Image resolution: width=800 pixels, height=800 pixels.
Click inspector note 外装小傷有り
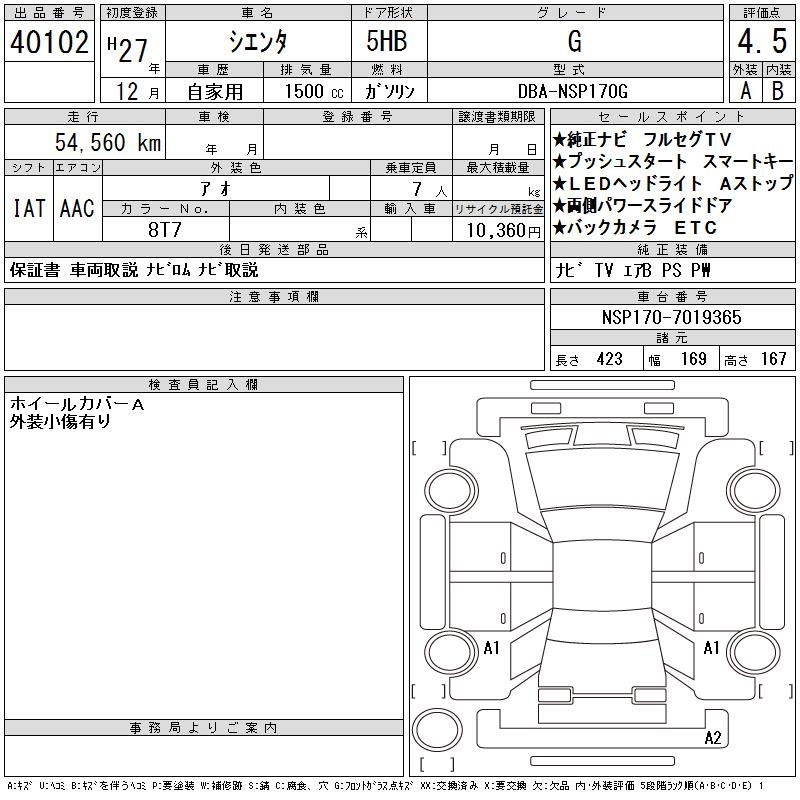point(60,421)
